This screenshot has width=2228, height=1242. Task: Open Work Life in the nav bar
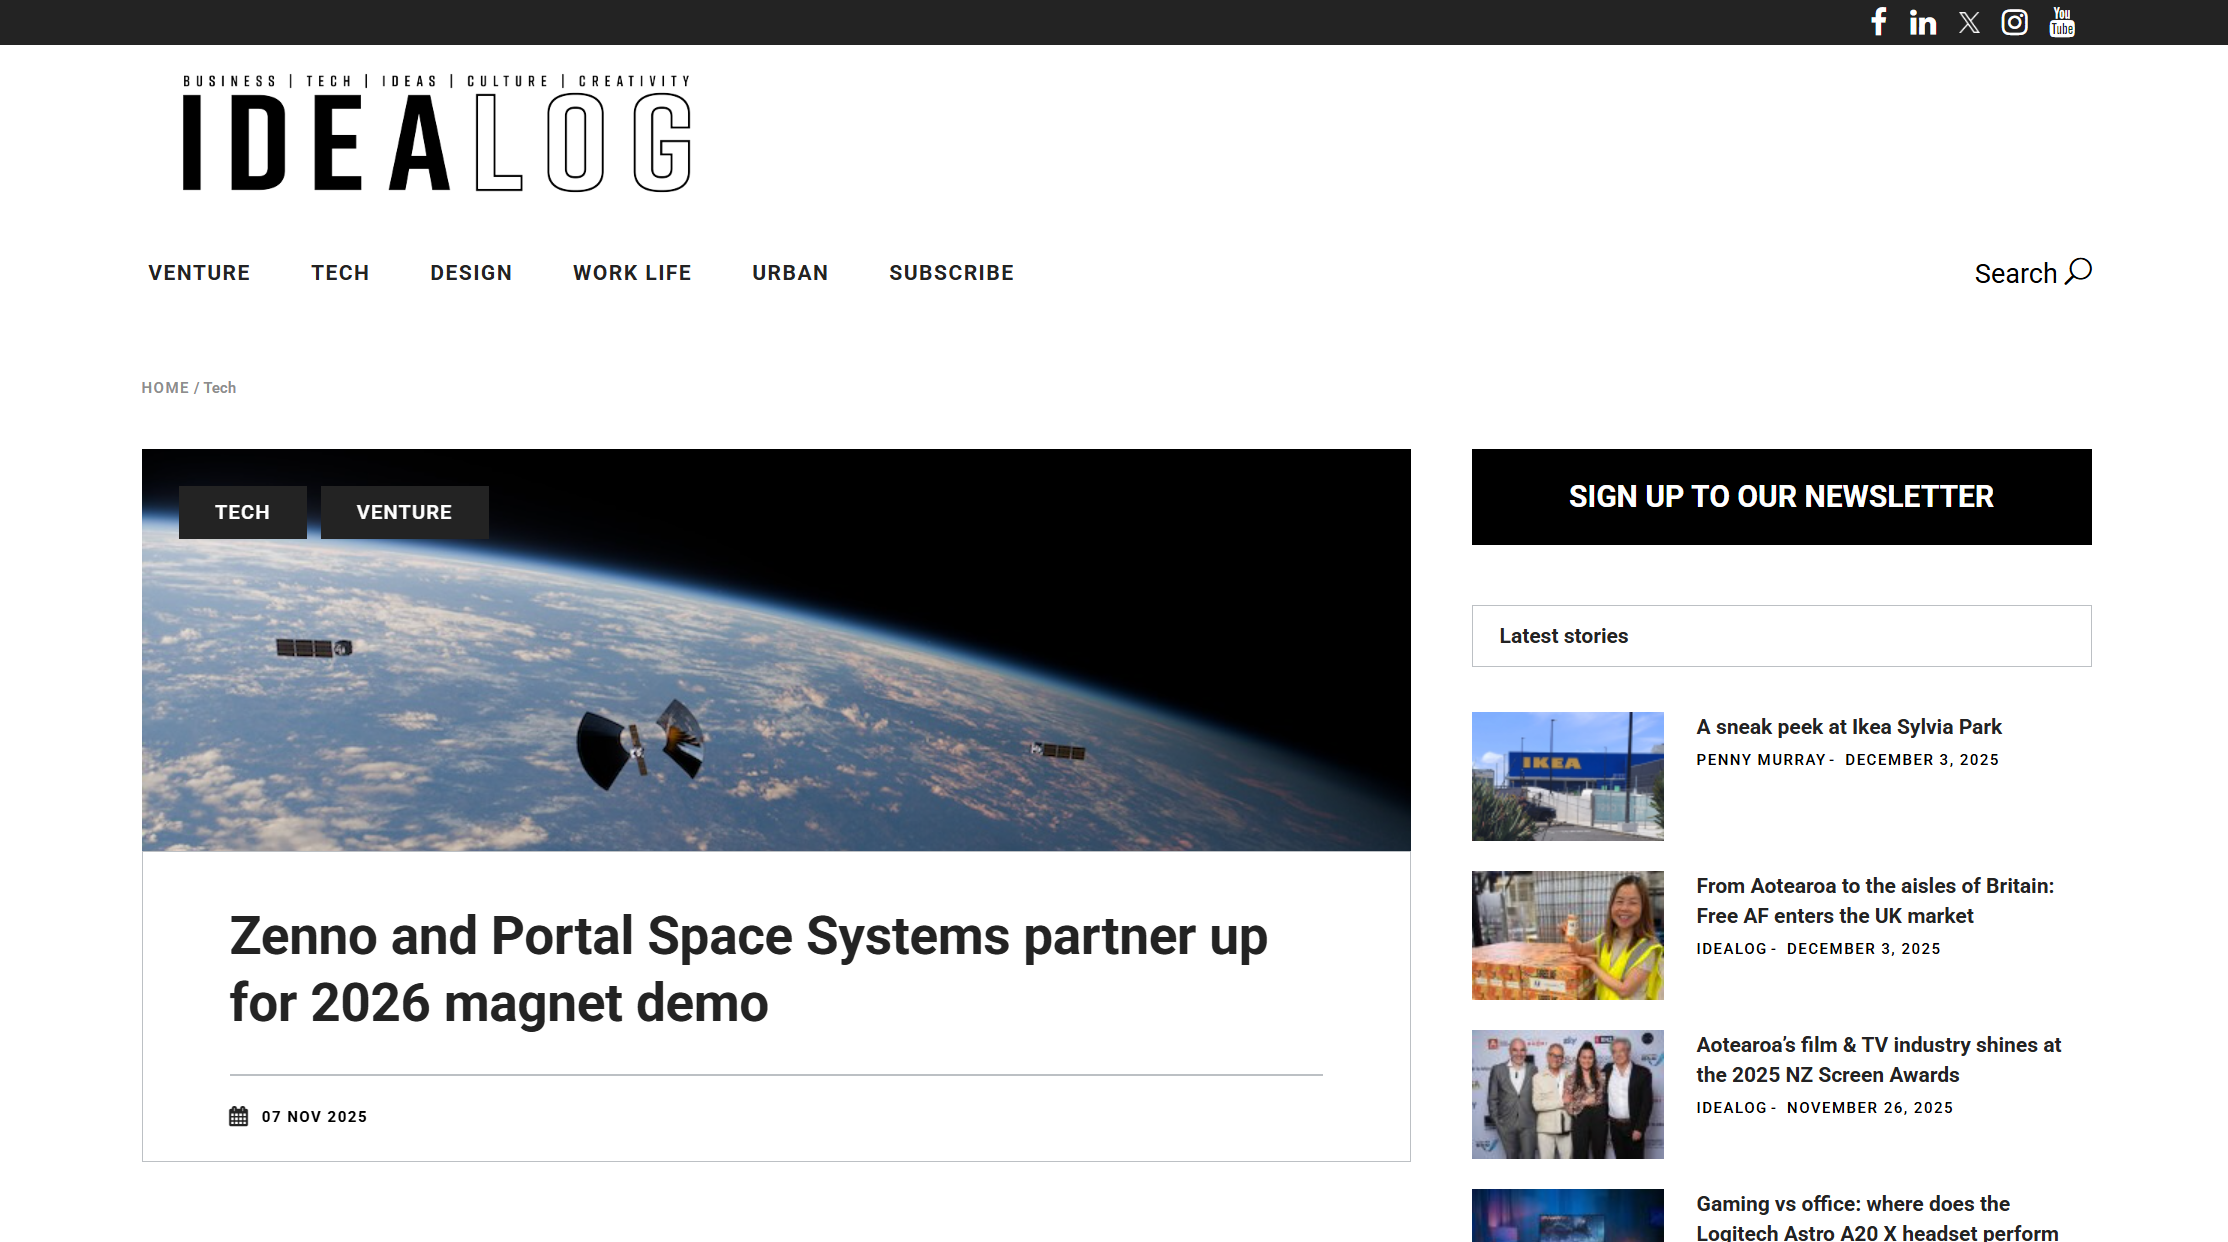(x=632, y=273)
